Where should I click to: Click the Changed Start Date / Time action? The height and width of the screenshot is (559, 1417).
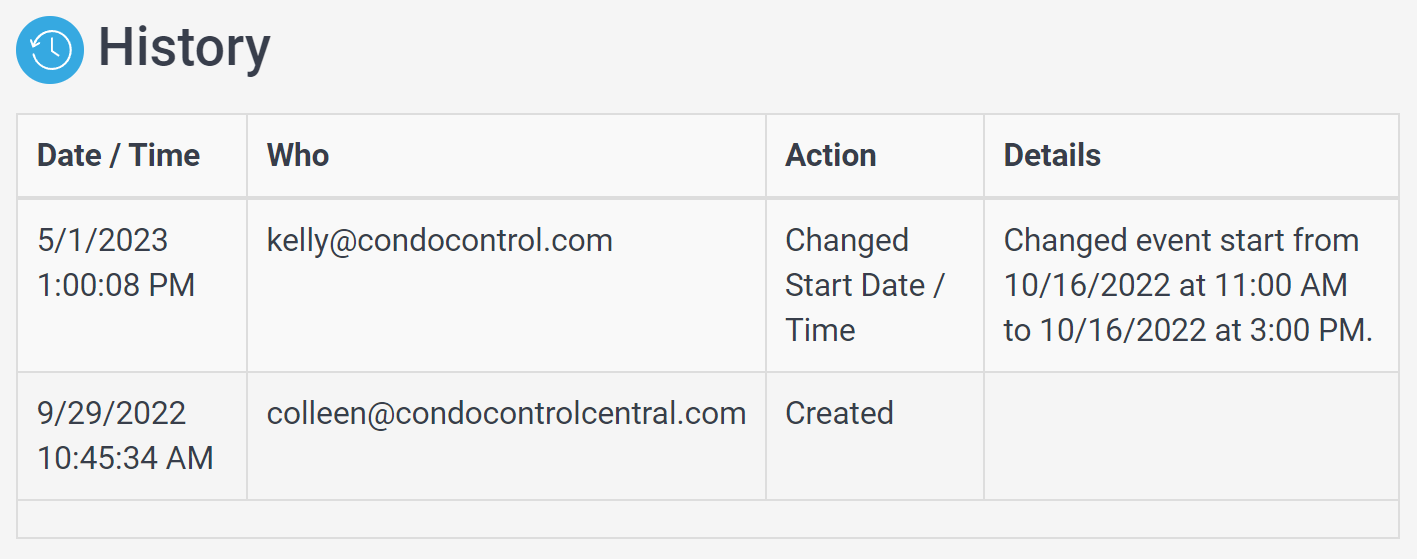pyautogui.click(x=865, y=285)
